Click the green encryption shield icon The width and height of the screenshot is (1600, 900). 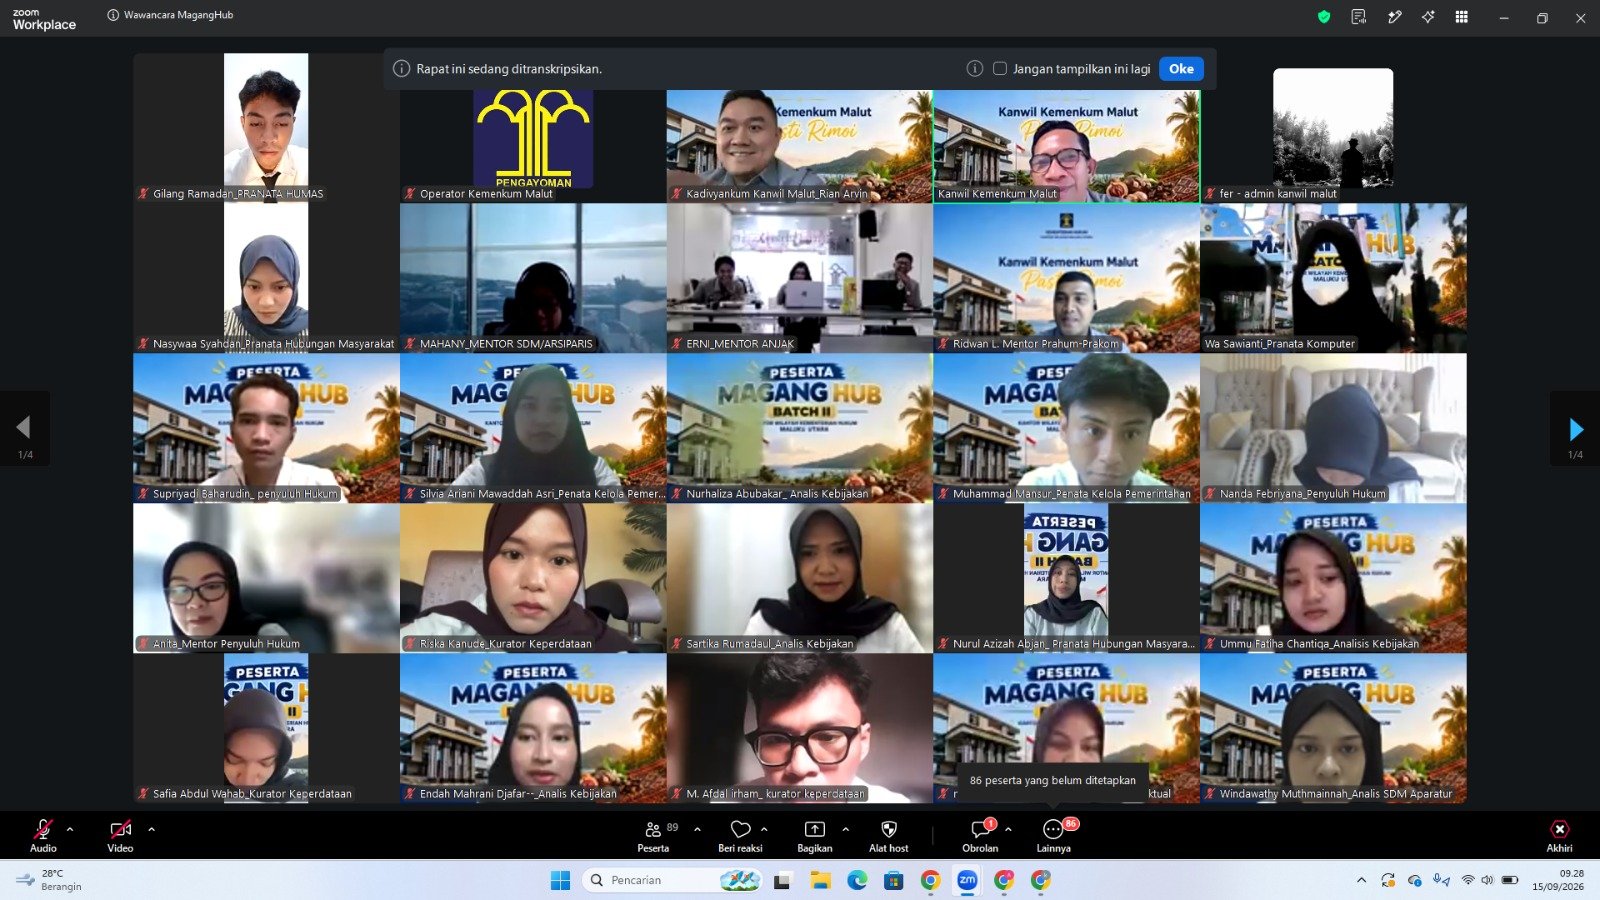tap(1324, 17)
